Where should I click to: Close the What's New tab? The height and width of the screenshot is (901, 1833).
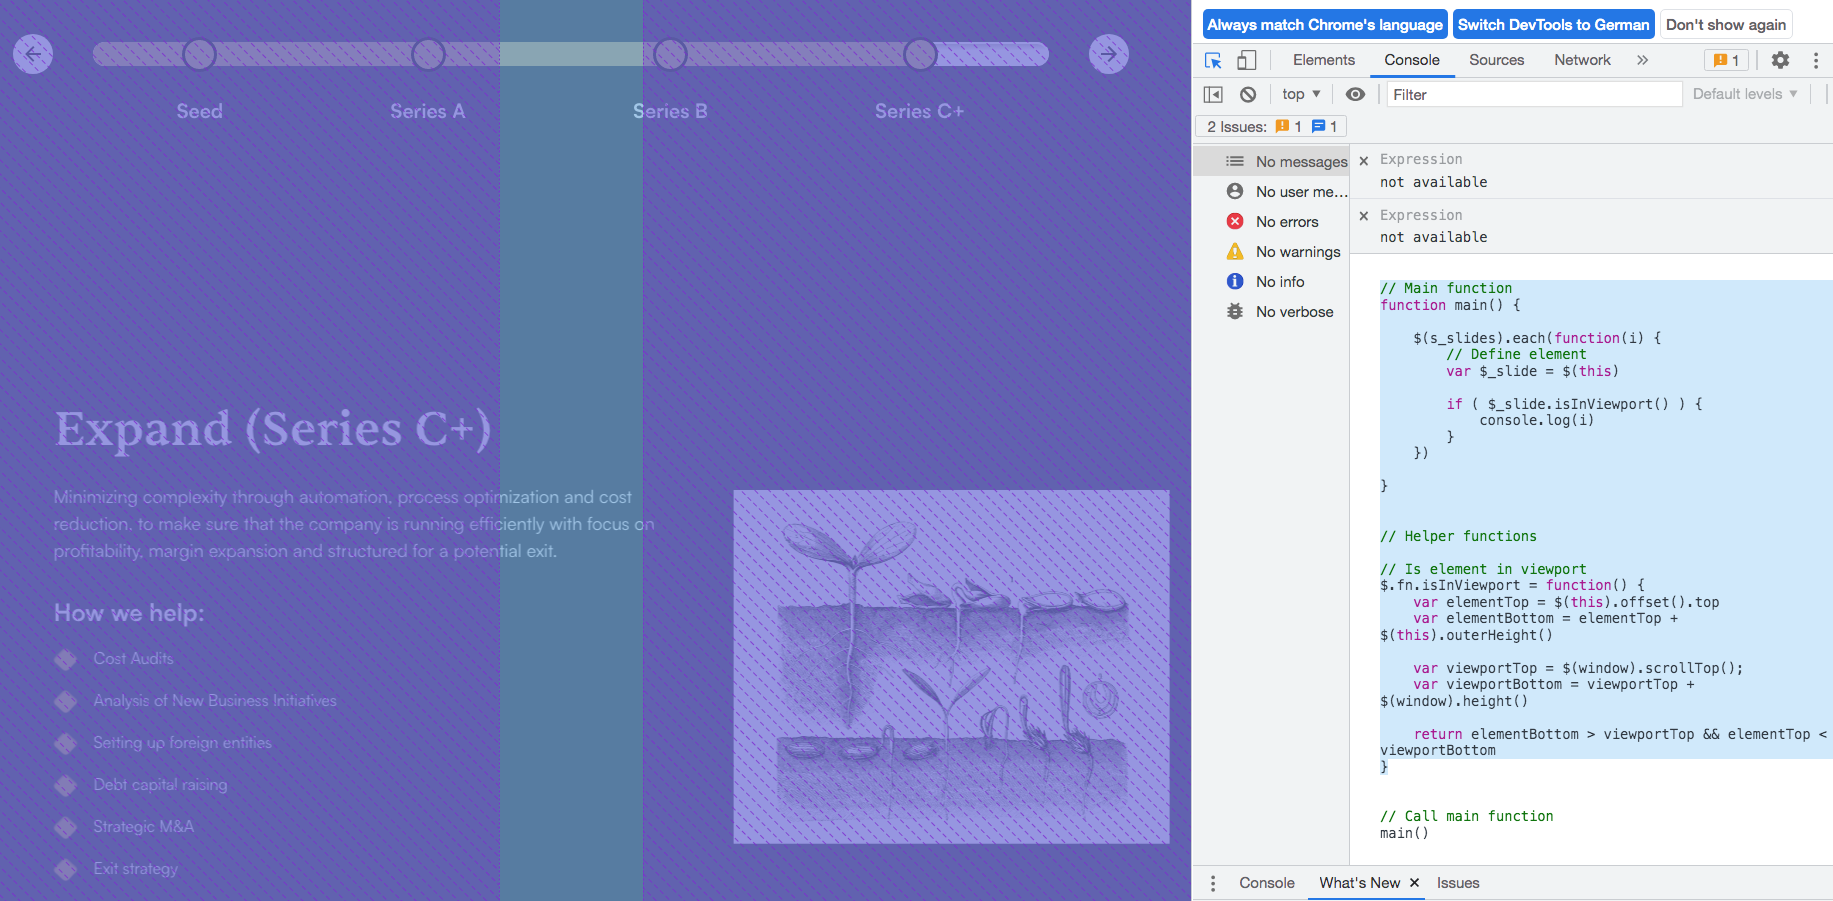(x=1415, y=883)
